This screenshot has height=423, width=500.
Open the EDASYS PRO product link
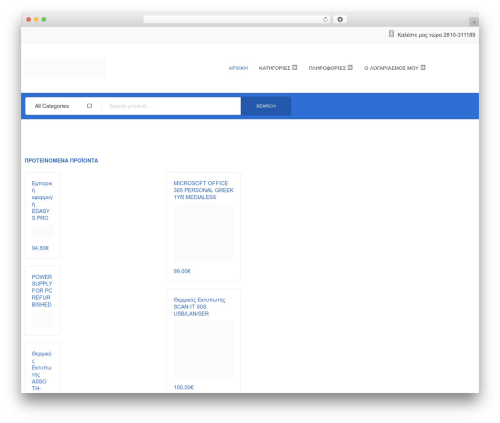pyautogui.click(x=42, y=201)
